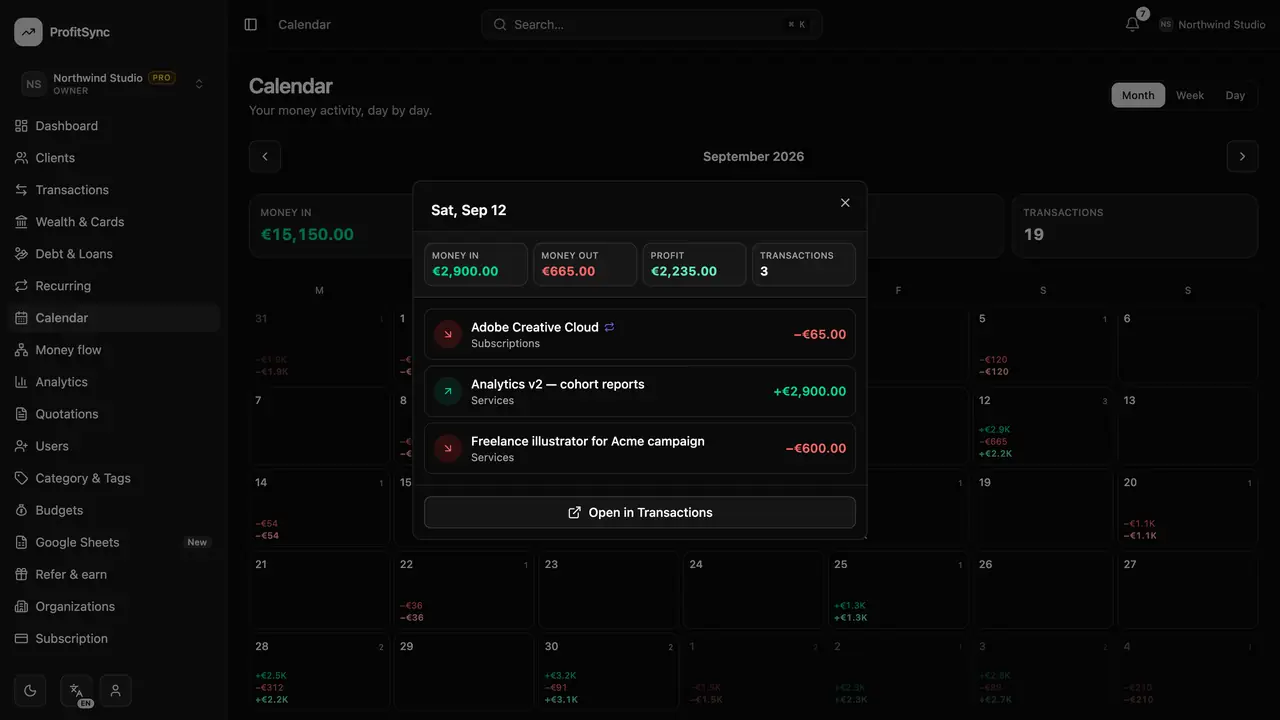Toggle the sidebar panel icon
The width and height of the screenshot is (1280, 720).
pyautogui.click(x=251, y=24)
